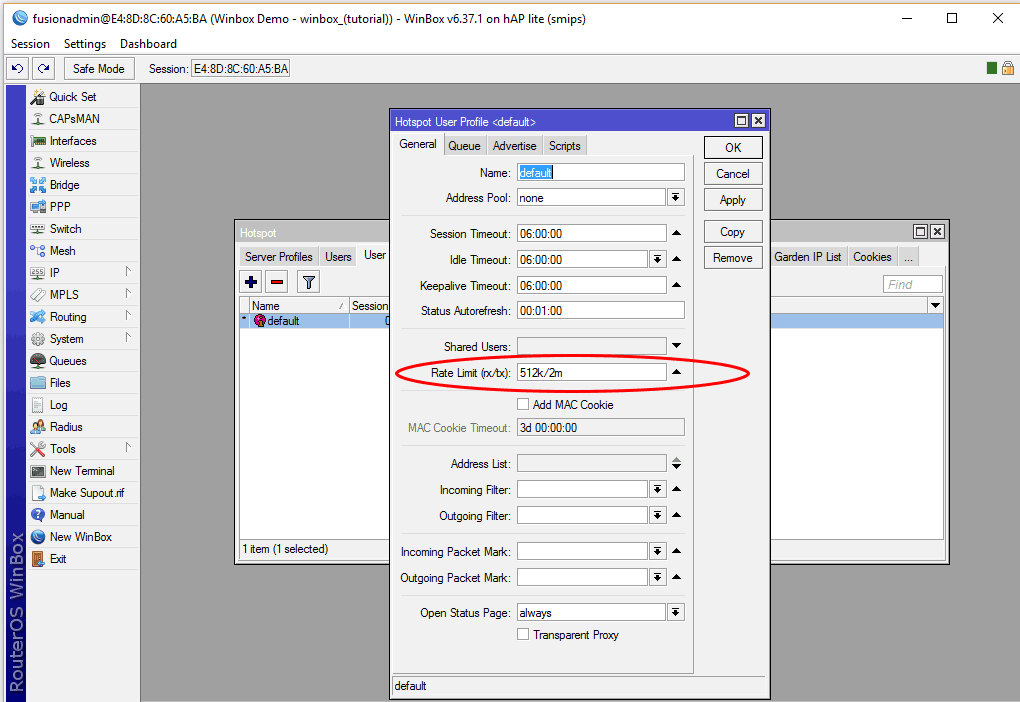The image size is (1020, 702).
Task: Remove item with red minus button in Hotspot
Action: pyautogui.click(x=277, y=282)
